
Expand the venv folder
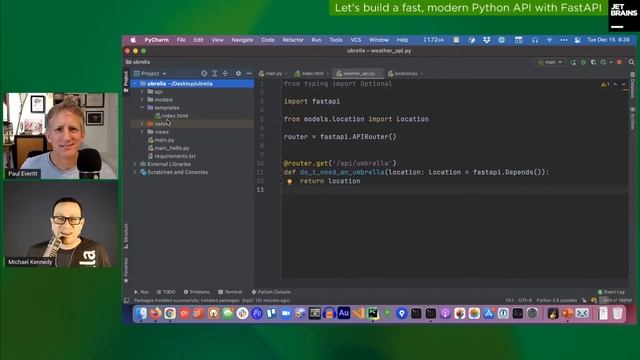(x=142, y=124)
